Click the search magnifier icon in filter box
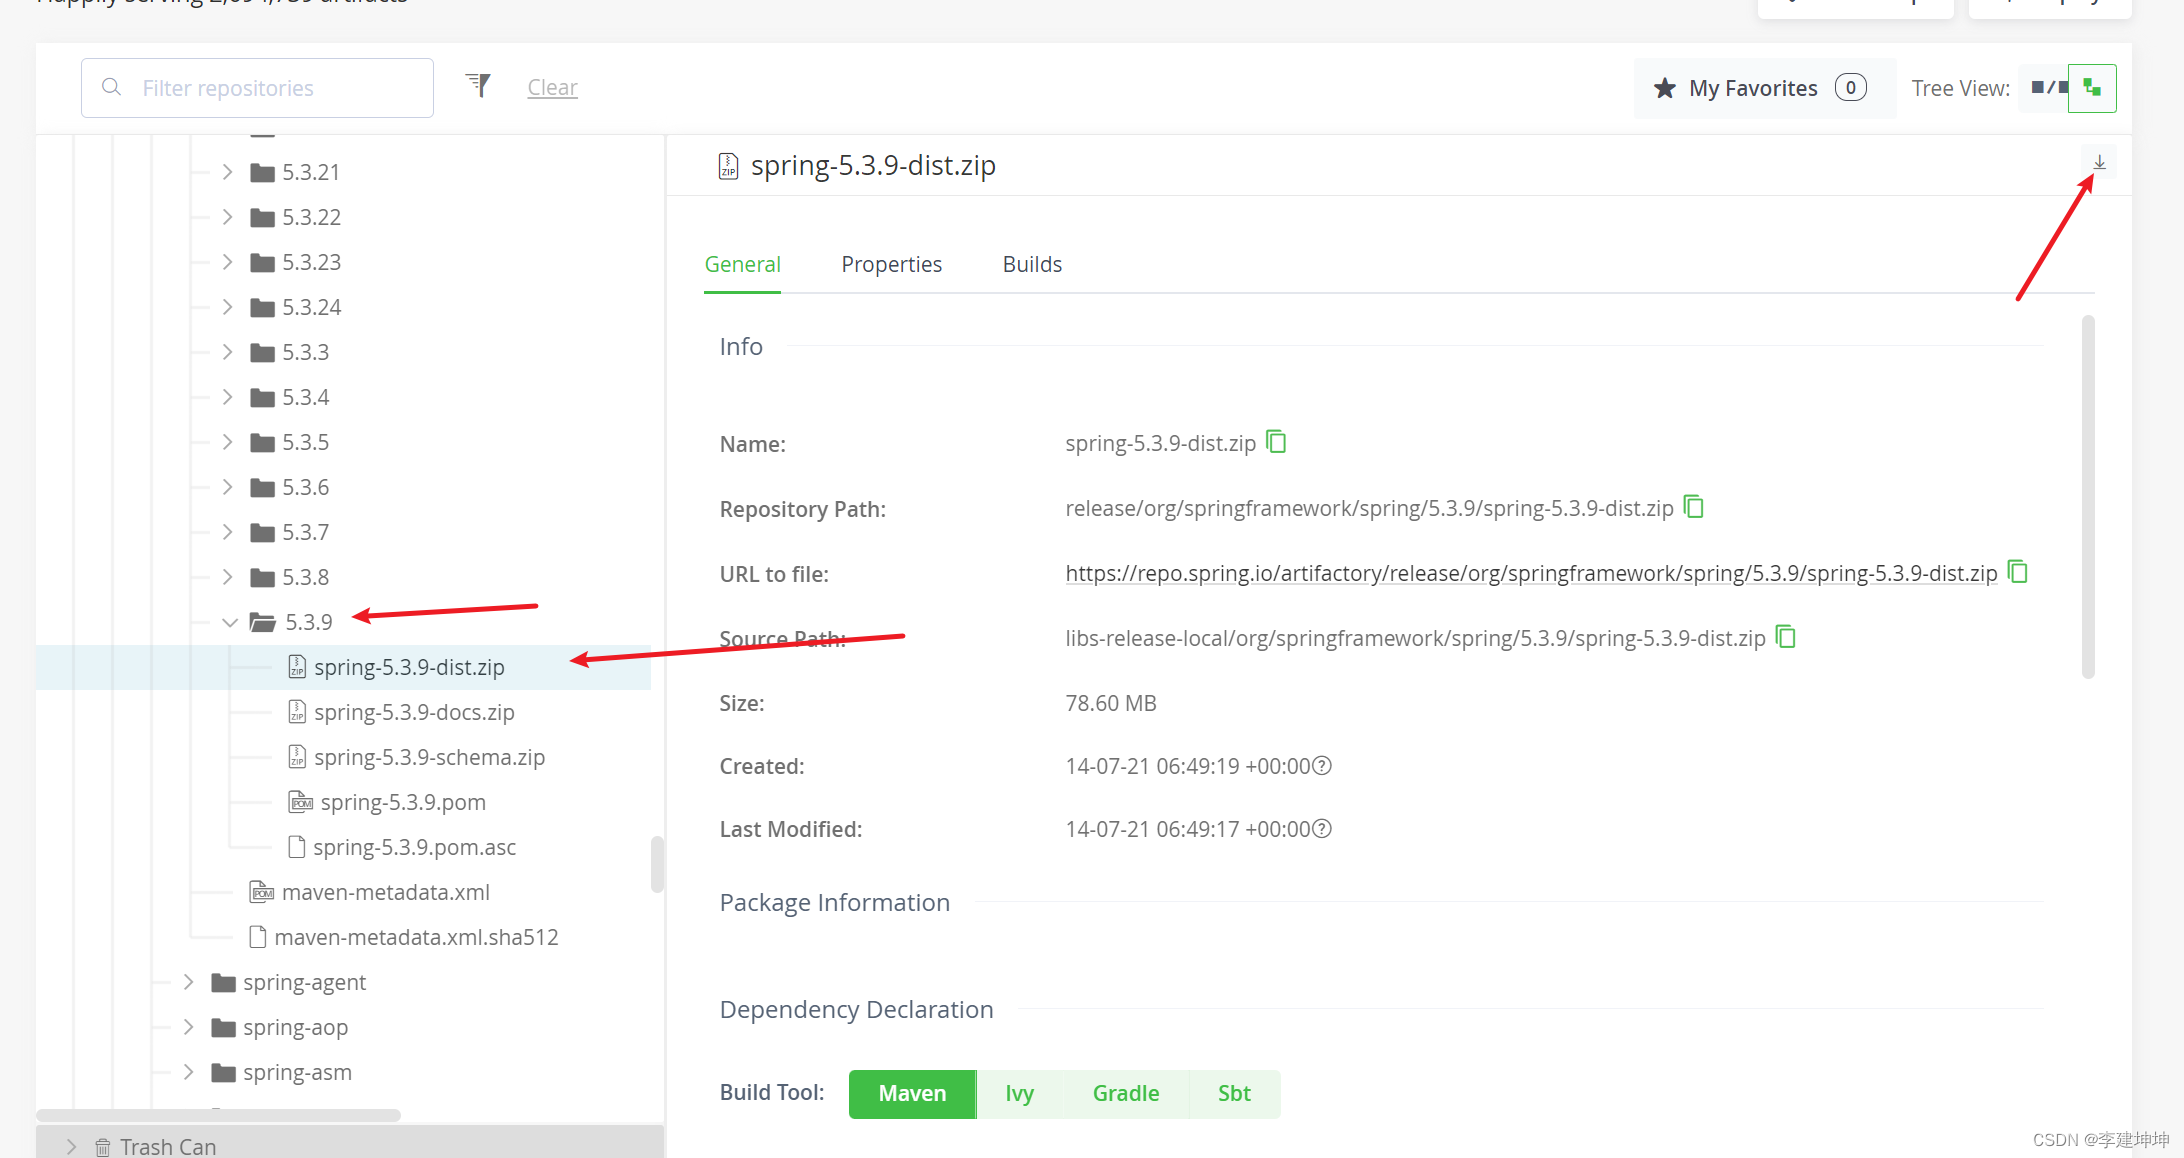Image resolution: width=2184 pixels, height=1158 pixels. [112, 88]
